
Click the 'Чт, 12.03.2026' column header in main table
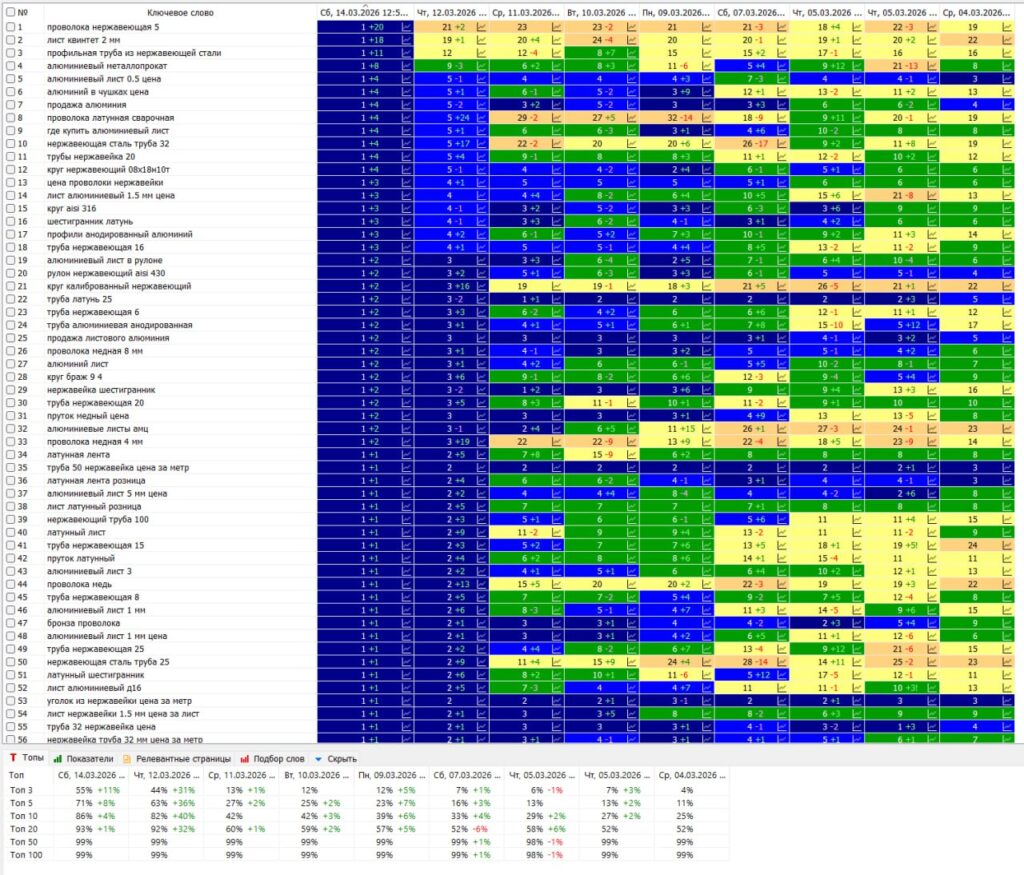pos(451,12)
